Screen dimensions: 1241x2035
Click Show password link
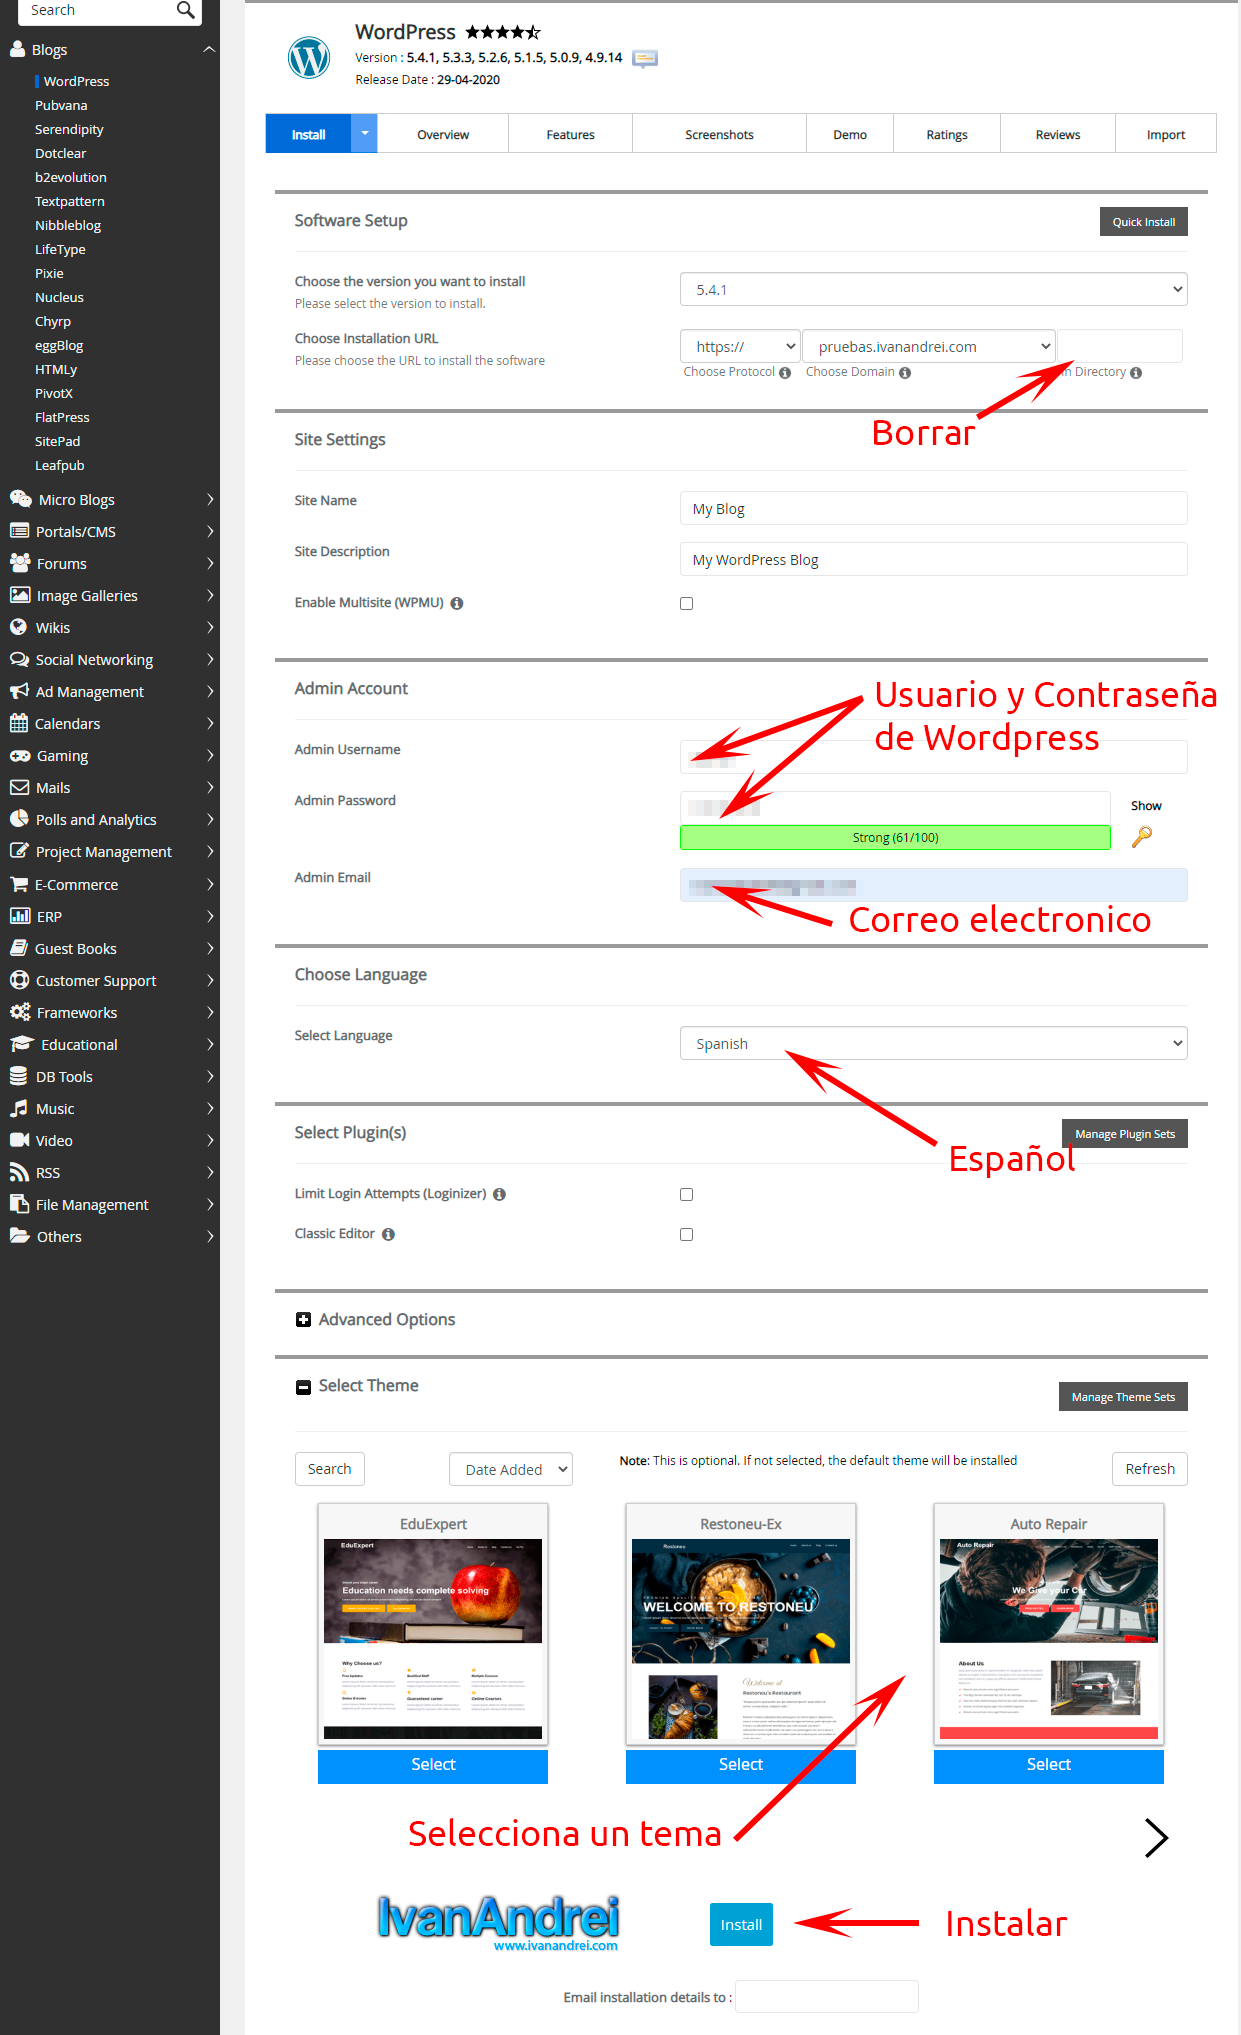click(1146, 806)
